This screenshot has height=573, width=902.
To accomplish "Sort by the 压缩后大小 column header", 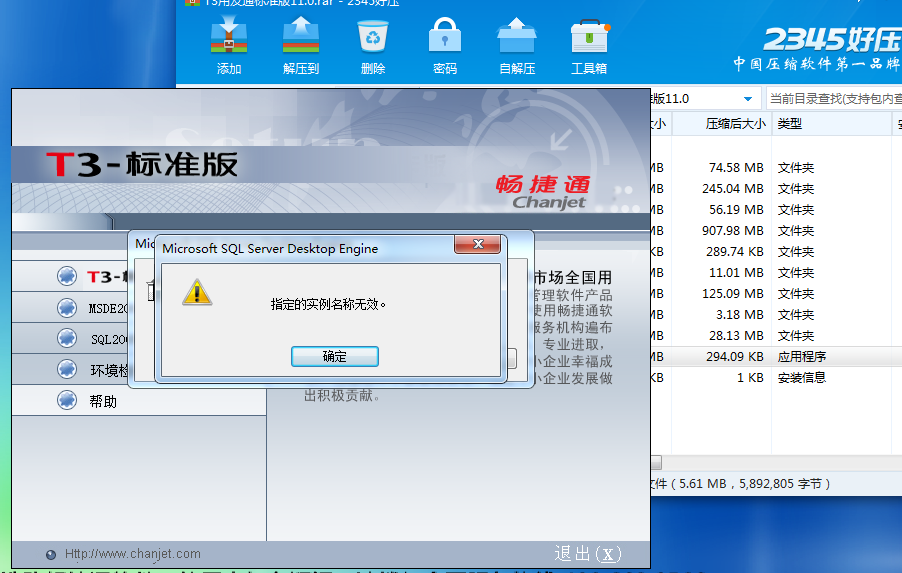I will (721, 124).
